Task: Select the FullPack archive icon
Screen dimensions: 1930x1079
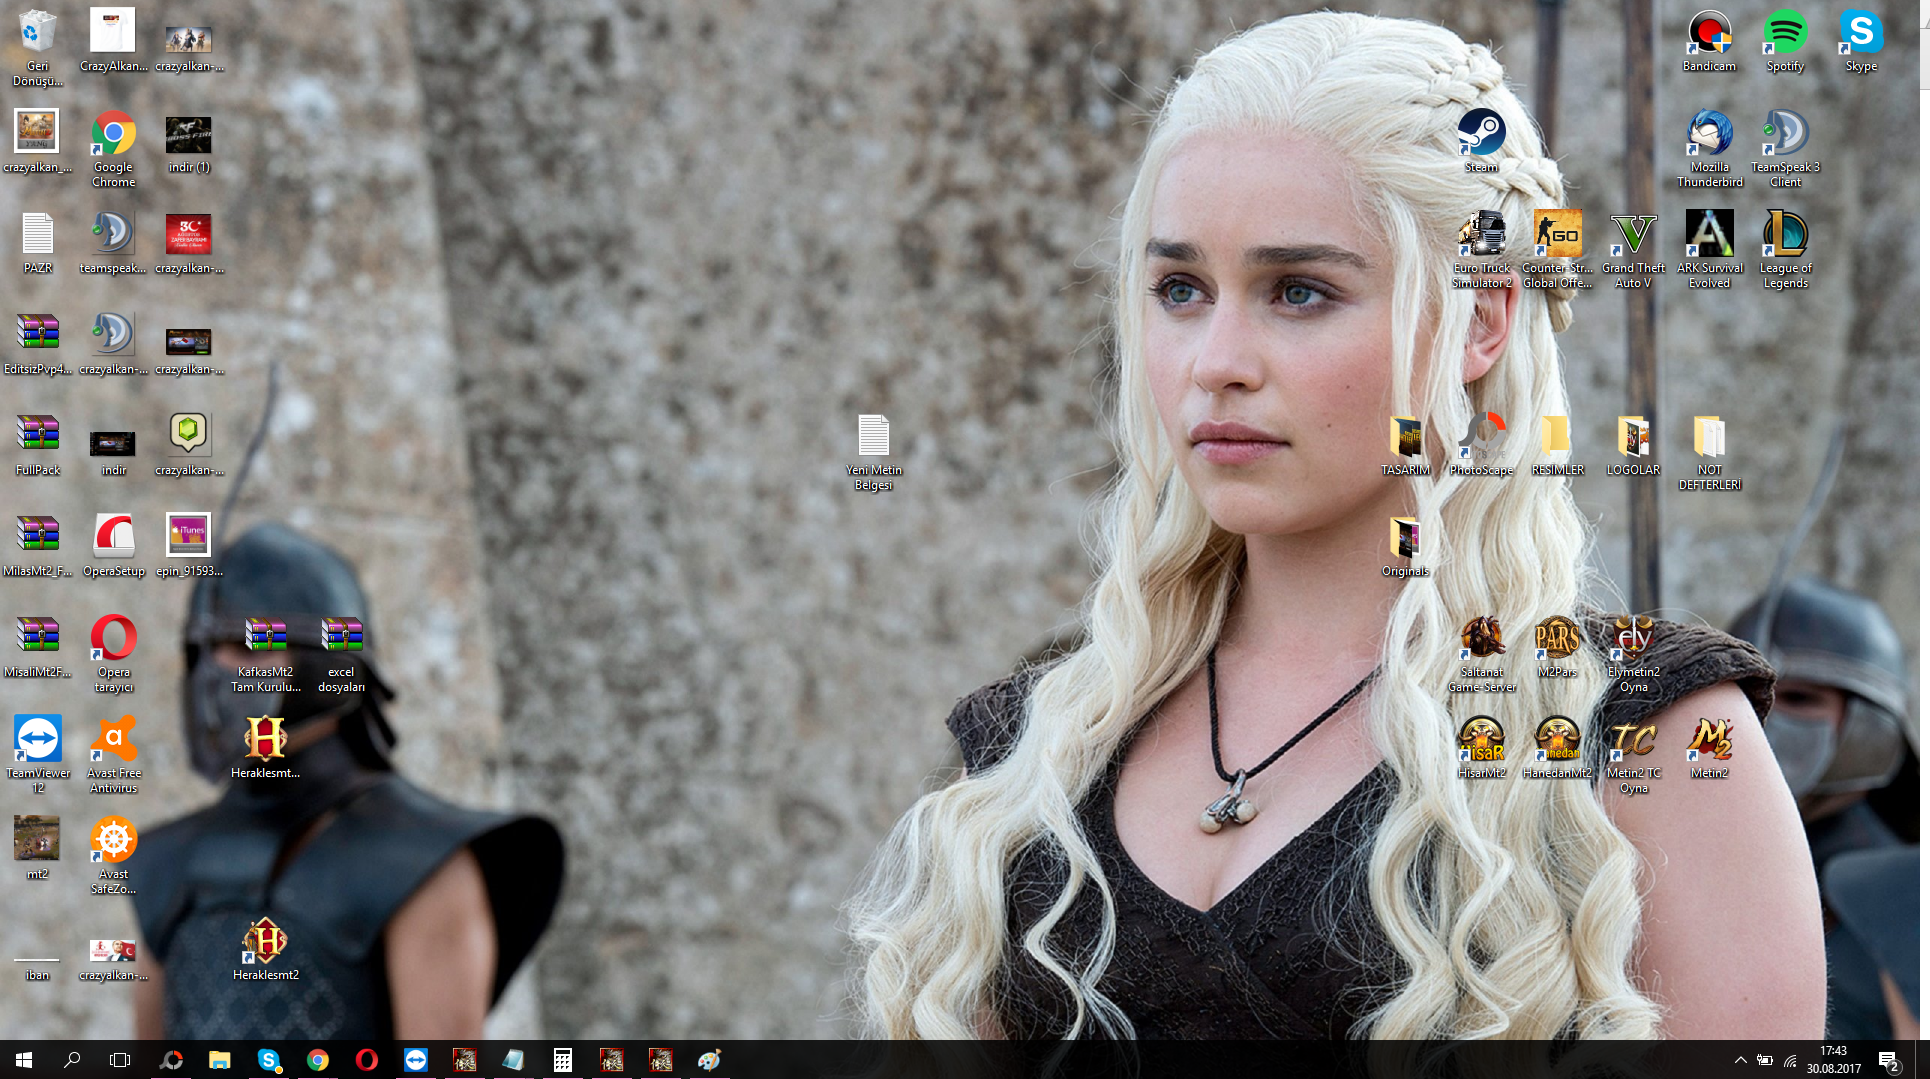Action: [37, 445]
